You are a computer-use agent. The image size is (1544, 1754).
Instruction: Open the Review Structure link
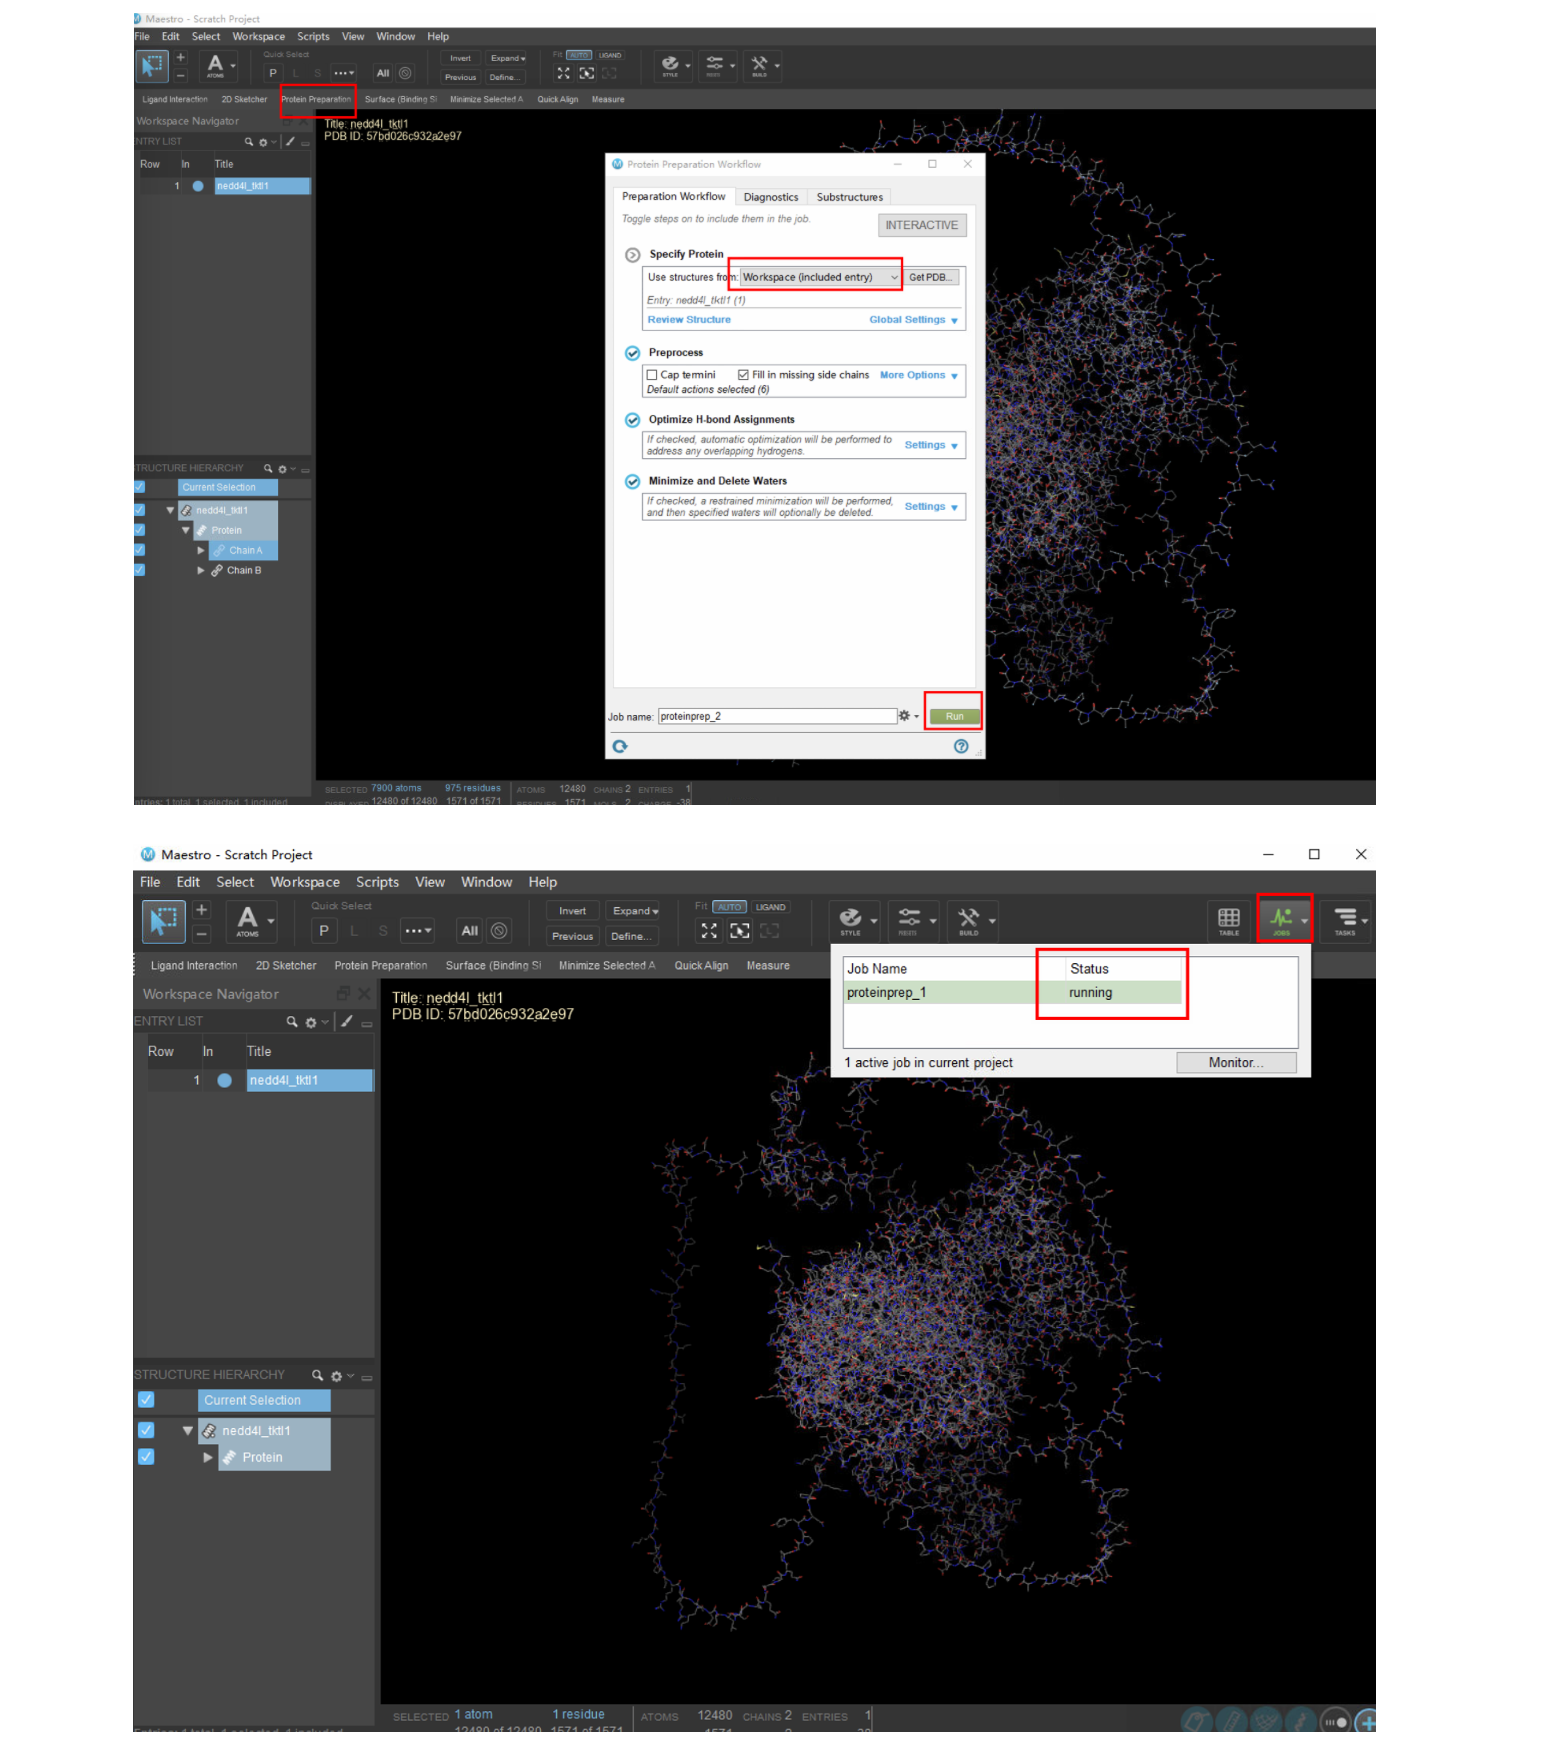(x=689, y=320)
